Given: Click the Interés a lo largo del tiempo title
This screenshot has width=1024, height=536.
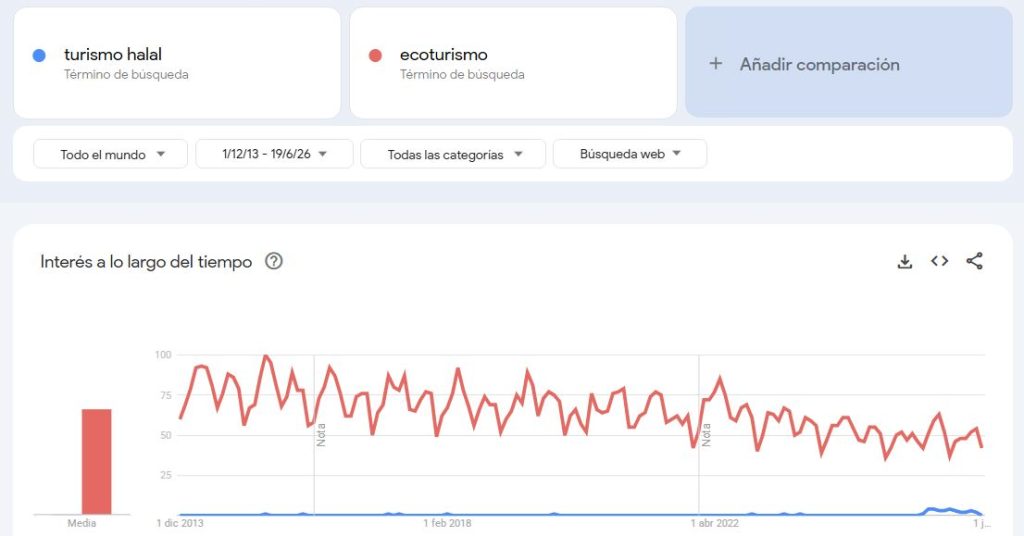Looking at the screenshot, I should (146, 262).
